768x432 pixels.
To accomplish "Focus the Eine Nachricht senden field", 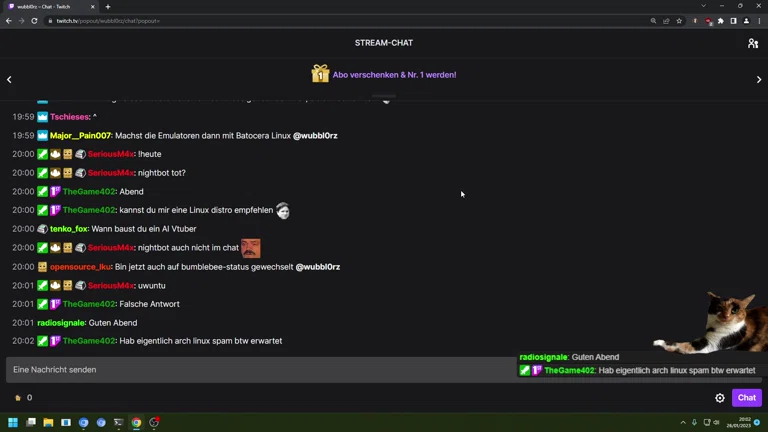I will (x=260, y=370).
